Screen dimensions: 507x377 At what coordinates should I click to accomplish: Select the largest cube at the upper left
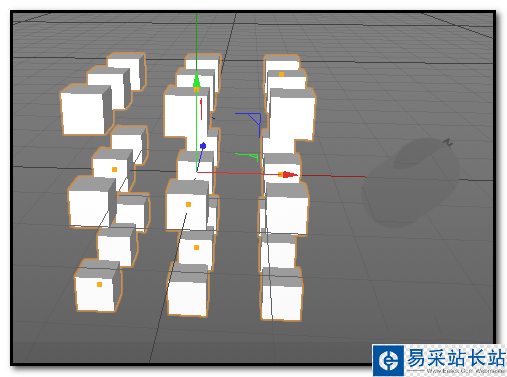click(86, 110)
